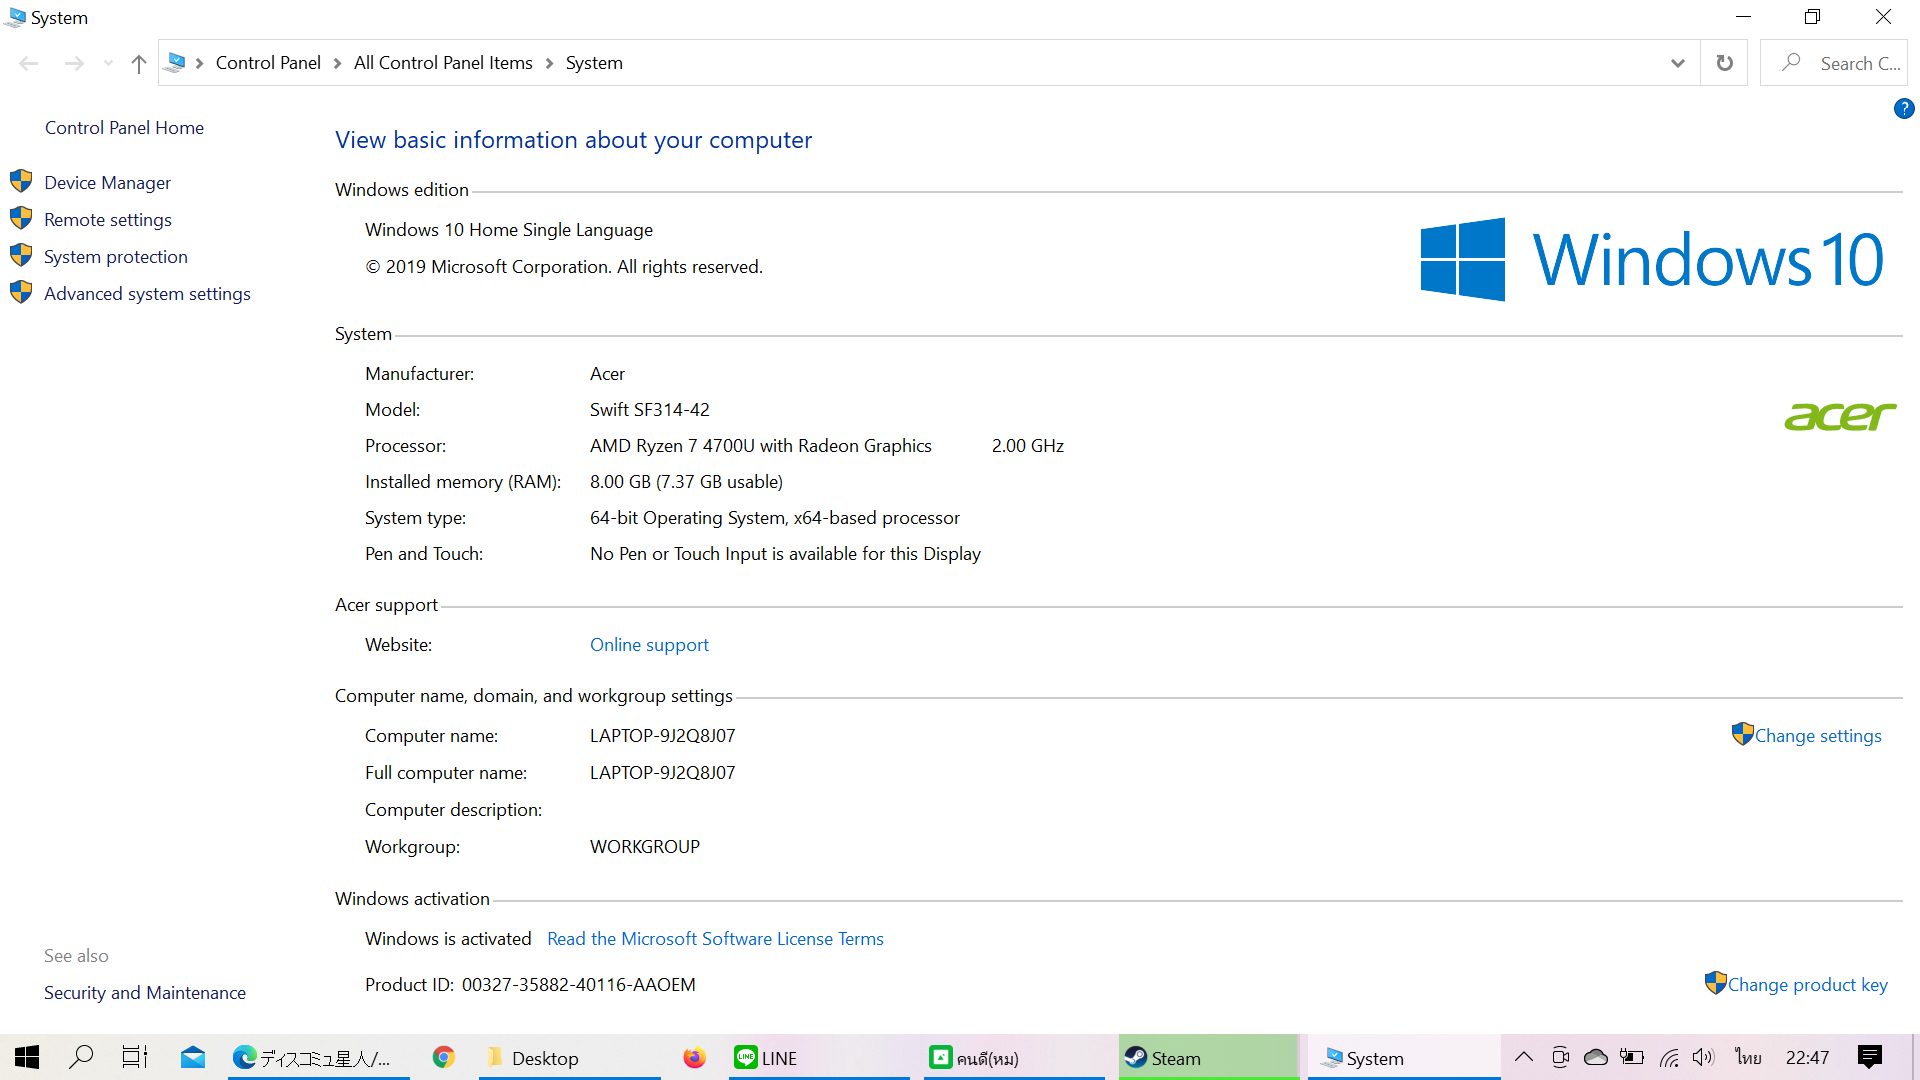Click the shield icon beside Device Manager
1920x1080 pixels.
point(21,181)
